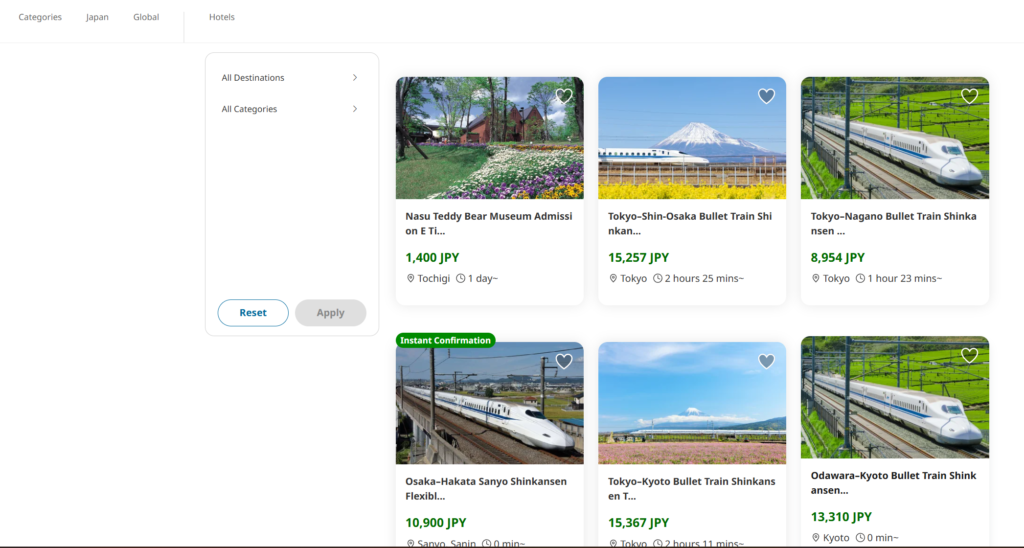Select the Global menu item
Viewport: 1024px width, 548px height.
pyautogui.click(x=146, y=17)
